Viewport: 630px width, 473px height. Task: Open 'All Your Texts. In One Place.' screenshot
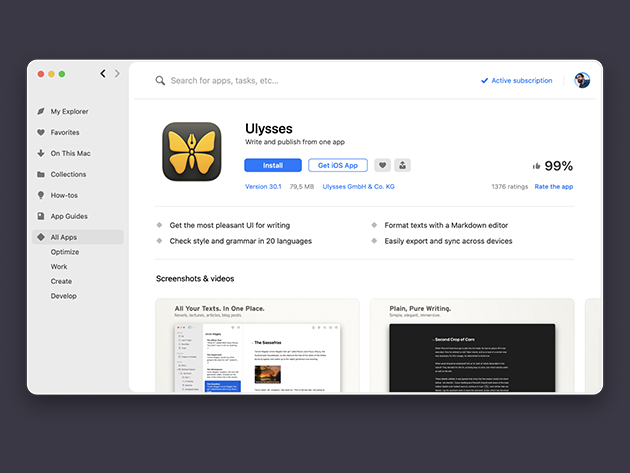257,345
